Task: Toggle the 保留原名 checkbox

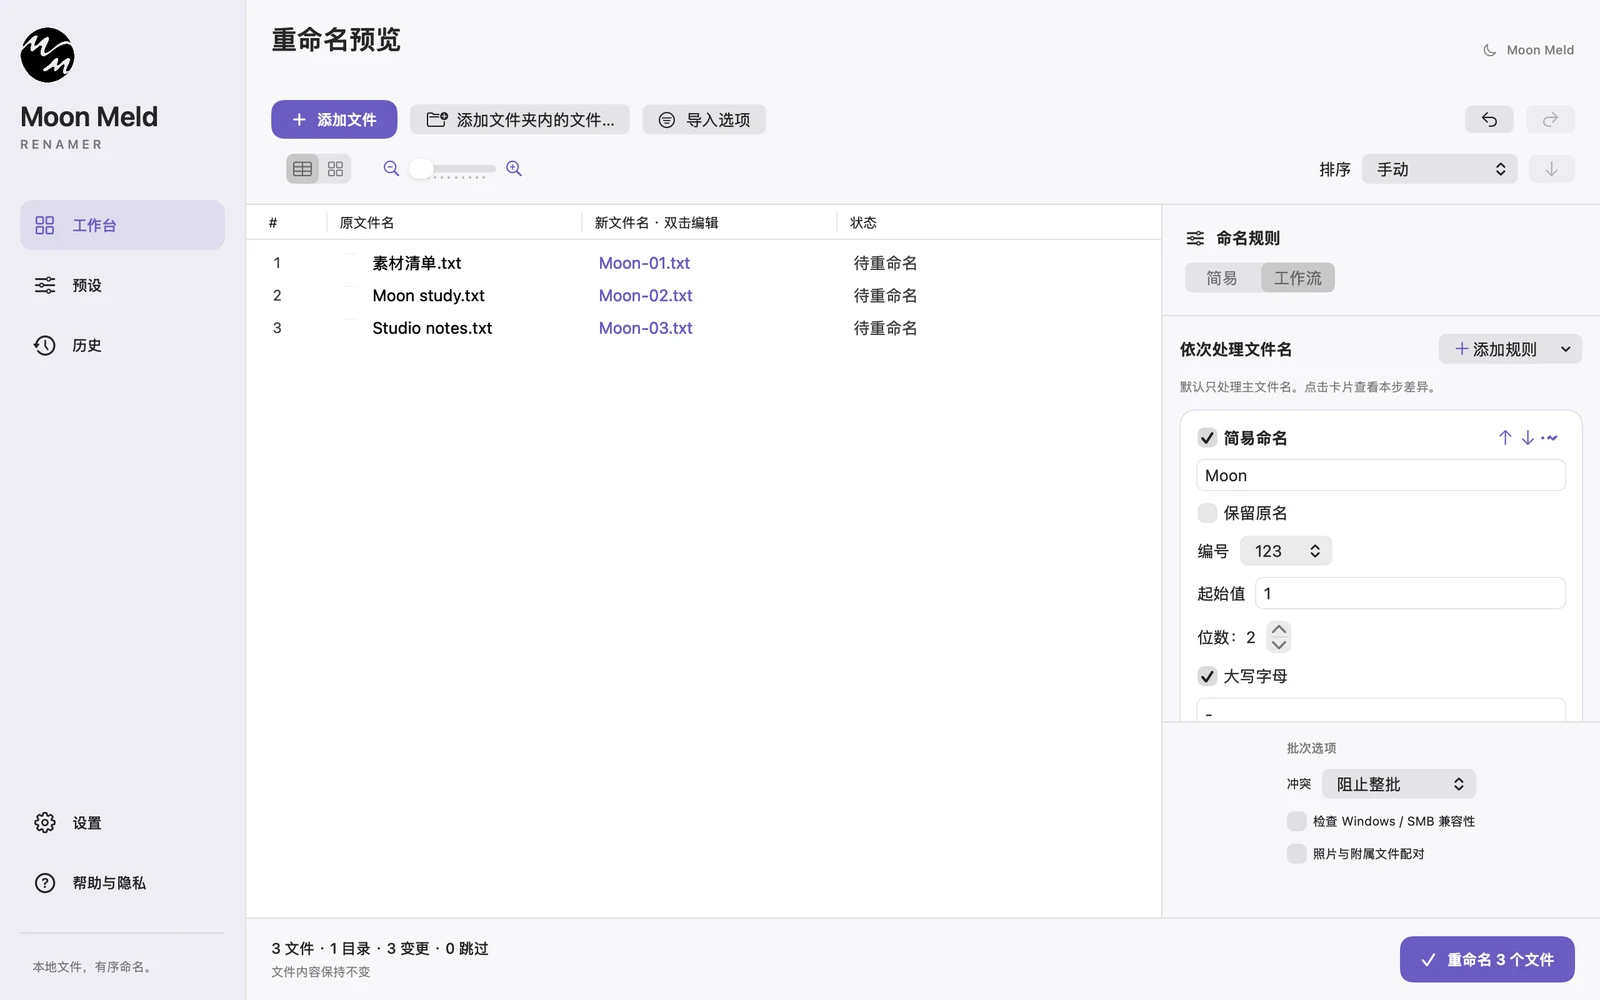Action: click(x=1207, y=513)
